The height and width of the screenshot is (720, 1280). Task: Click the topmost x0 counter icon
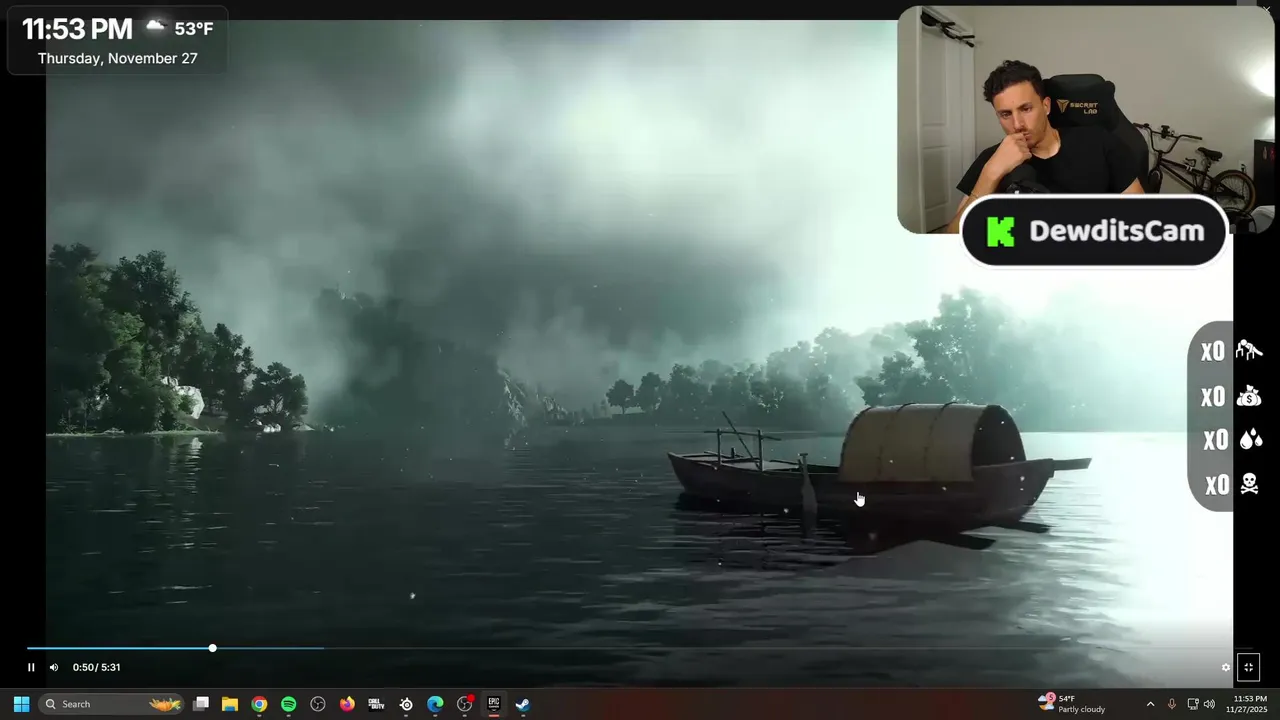click(1249, 350)
